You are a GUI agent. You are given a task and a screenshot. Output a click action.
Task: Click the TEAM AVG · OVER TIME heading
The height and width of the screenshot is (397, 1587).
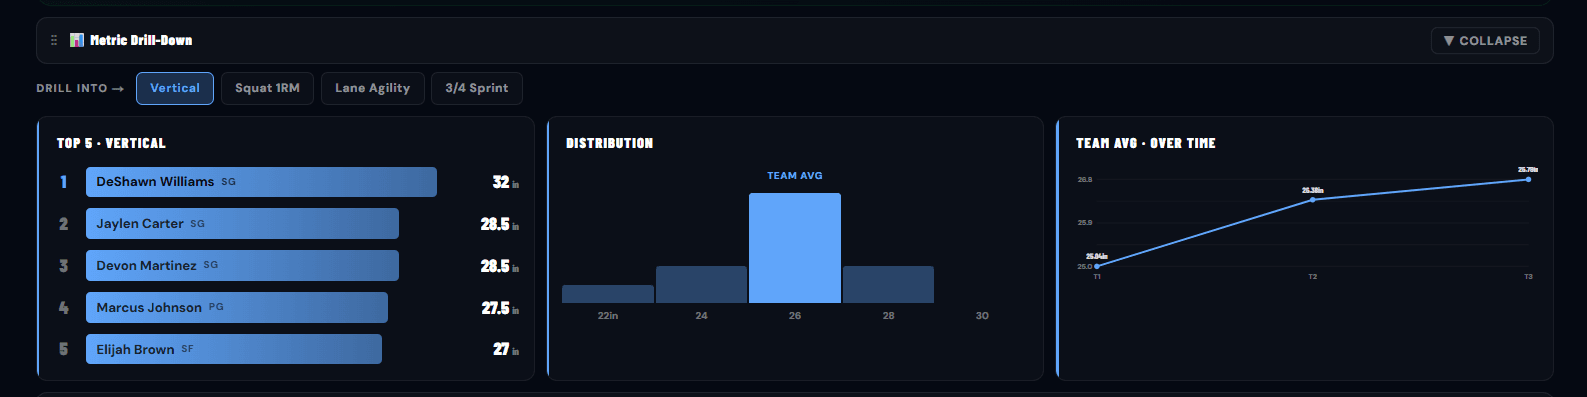[1146, 143]
